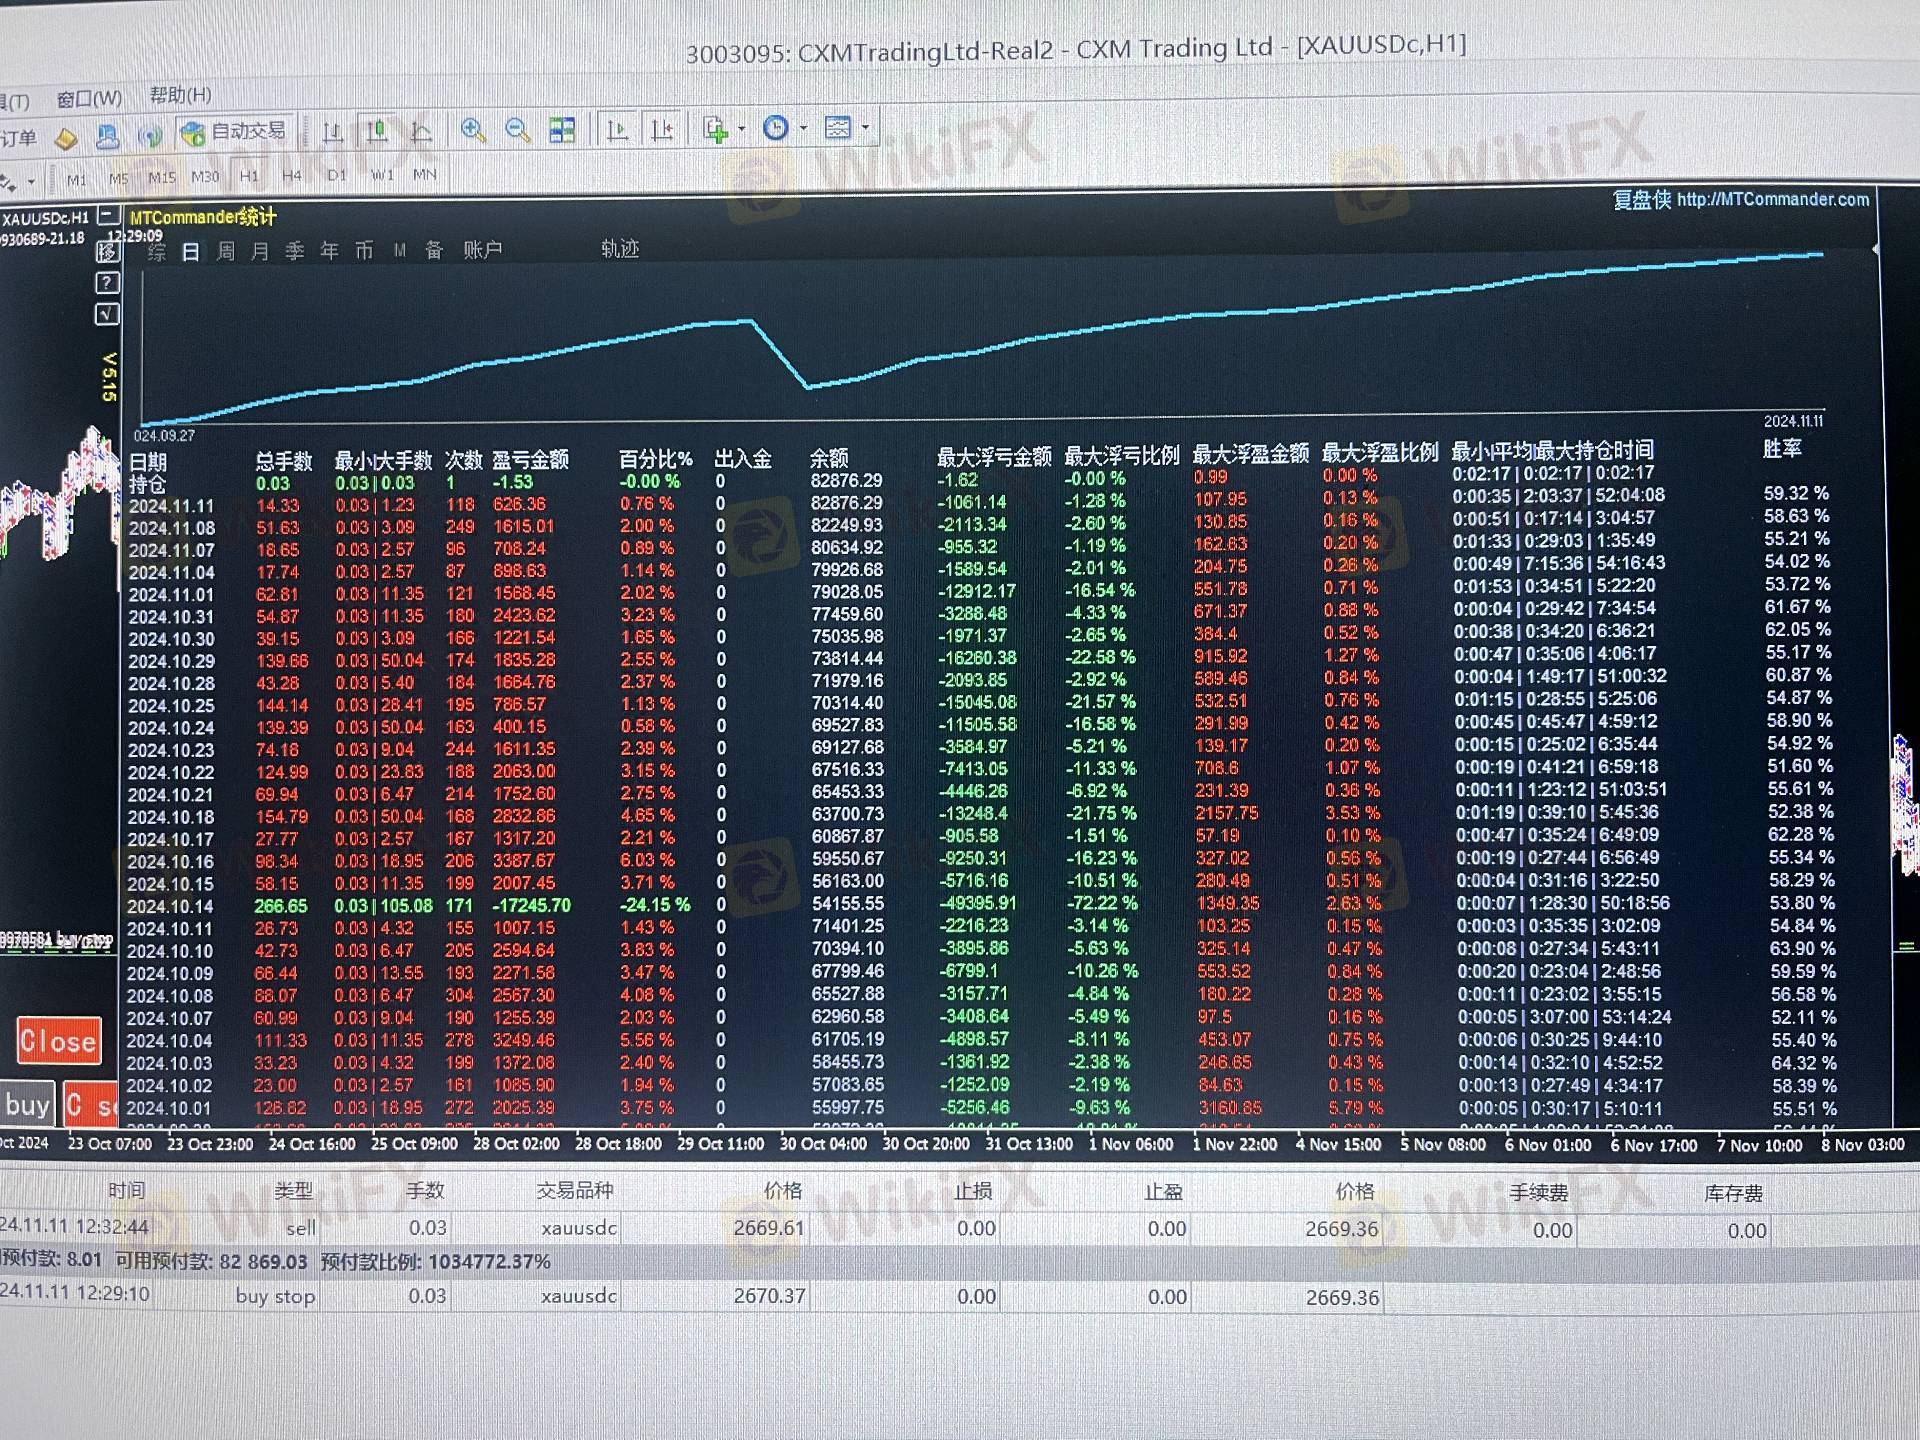The height and width of the screenshot is (1440, 1920).
Task: Click the 盈亏金额 profit column header
Action: [530, 460]
